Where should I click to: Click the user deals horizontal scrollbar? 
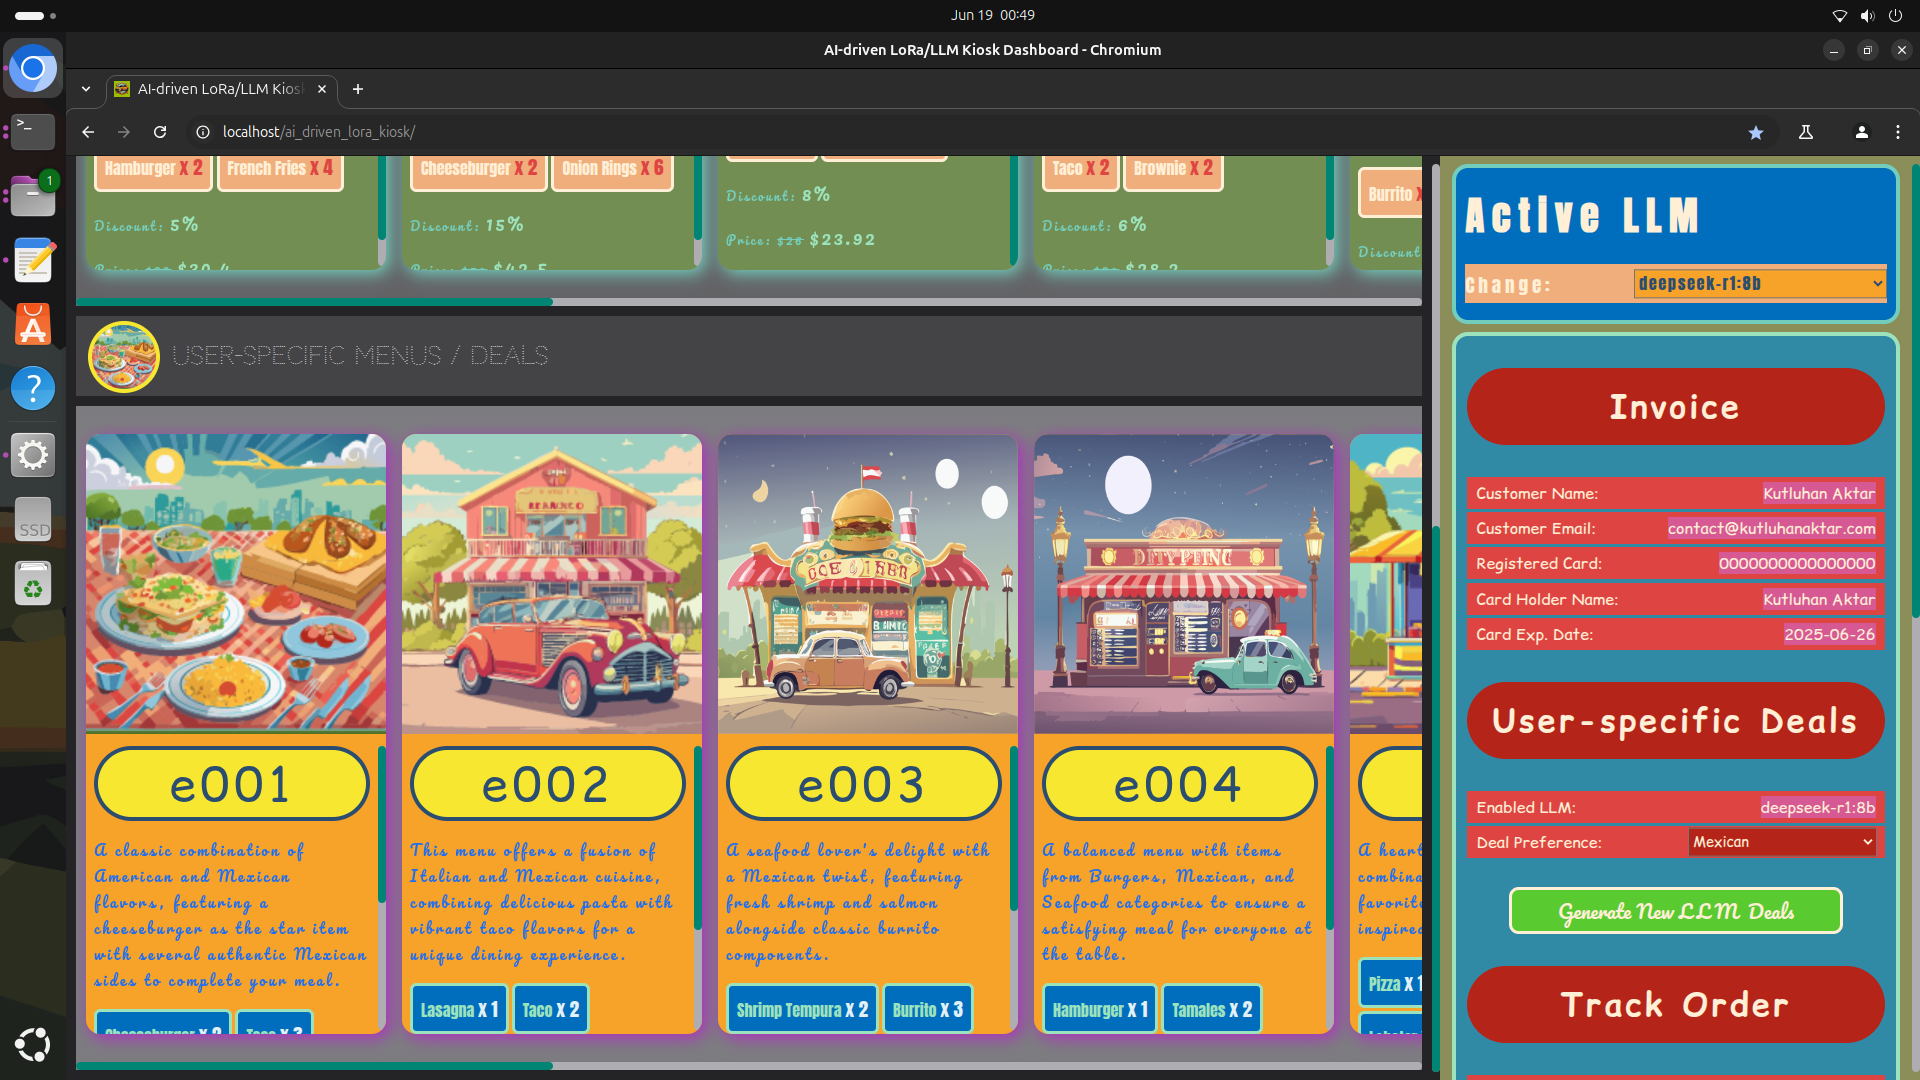tap(314, 1066)
